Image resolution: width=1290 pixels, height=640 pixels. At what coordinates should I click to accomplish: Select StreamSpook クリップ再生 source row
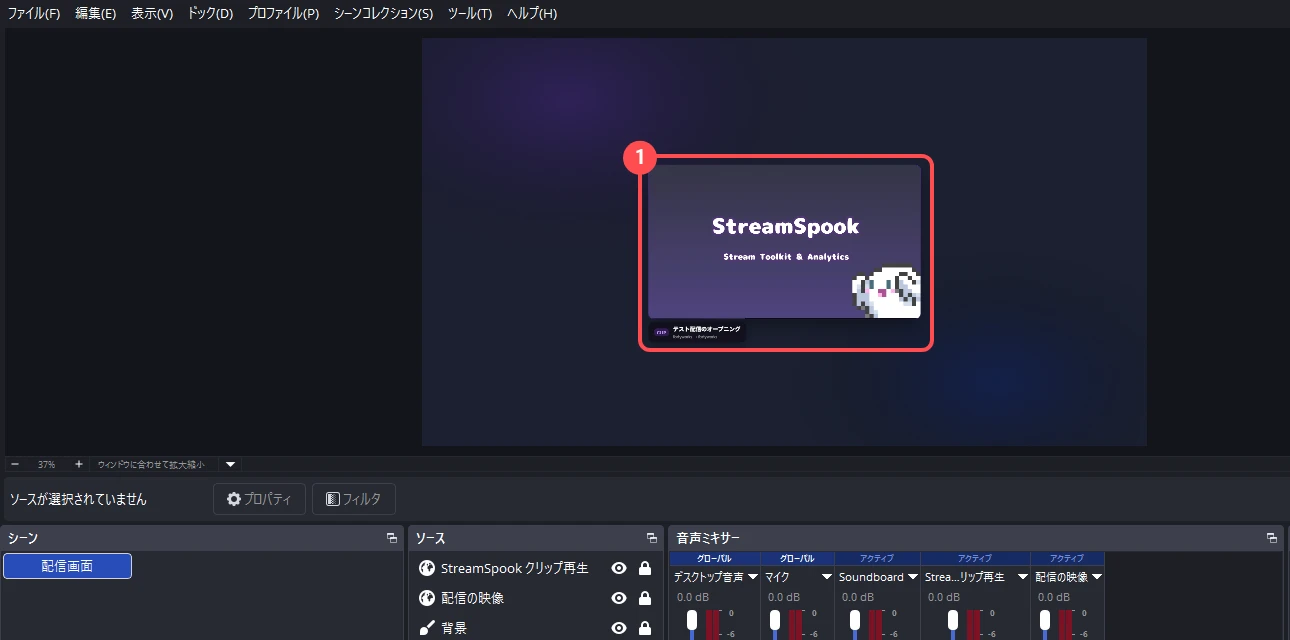click(x=535, y=568)
